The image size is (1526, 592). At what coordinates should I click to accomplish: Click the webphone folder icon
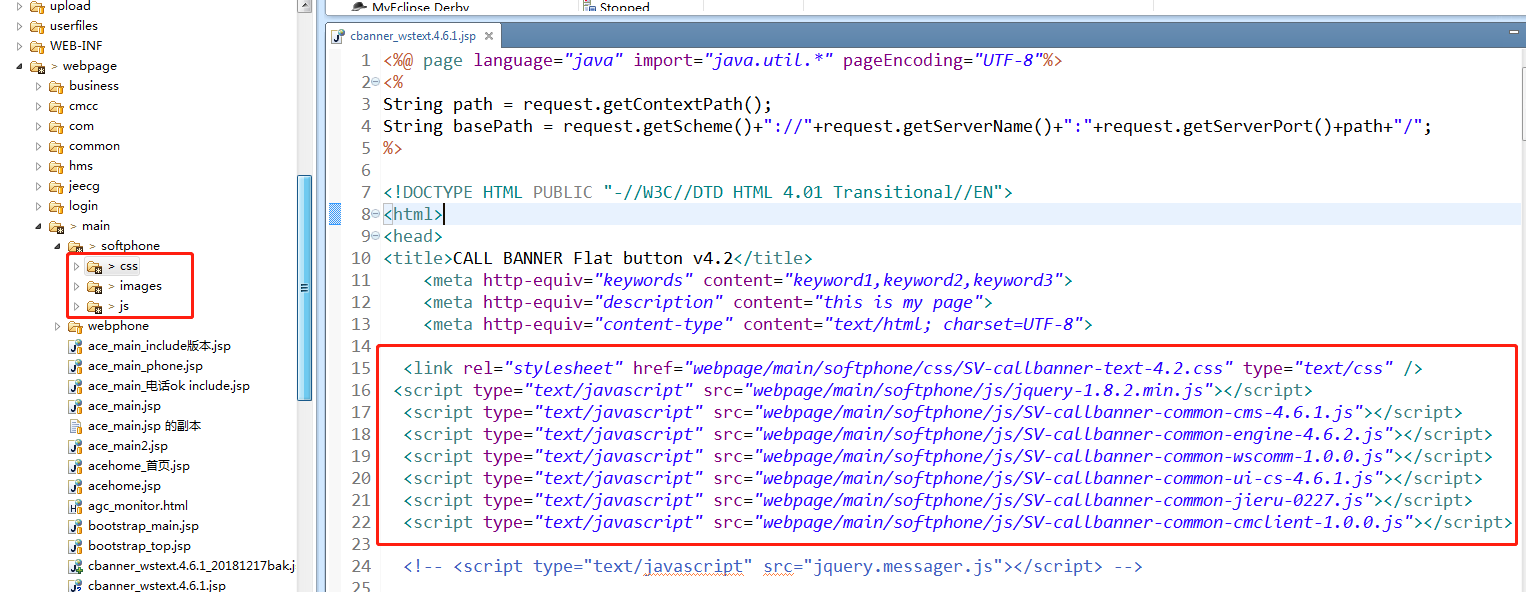pos(75,326)
